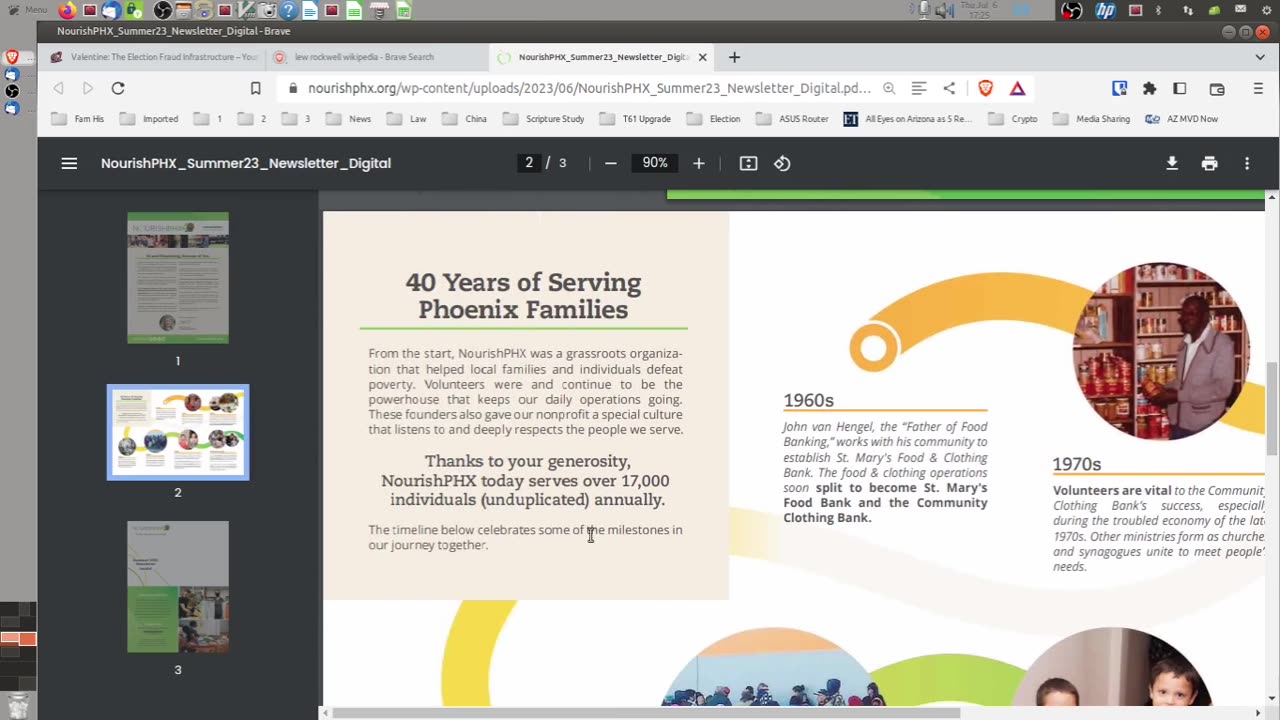Open the Brave Wallet icon

point(1217,88)
